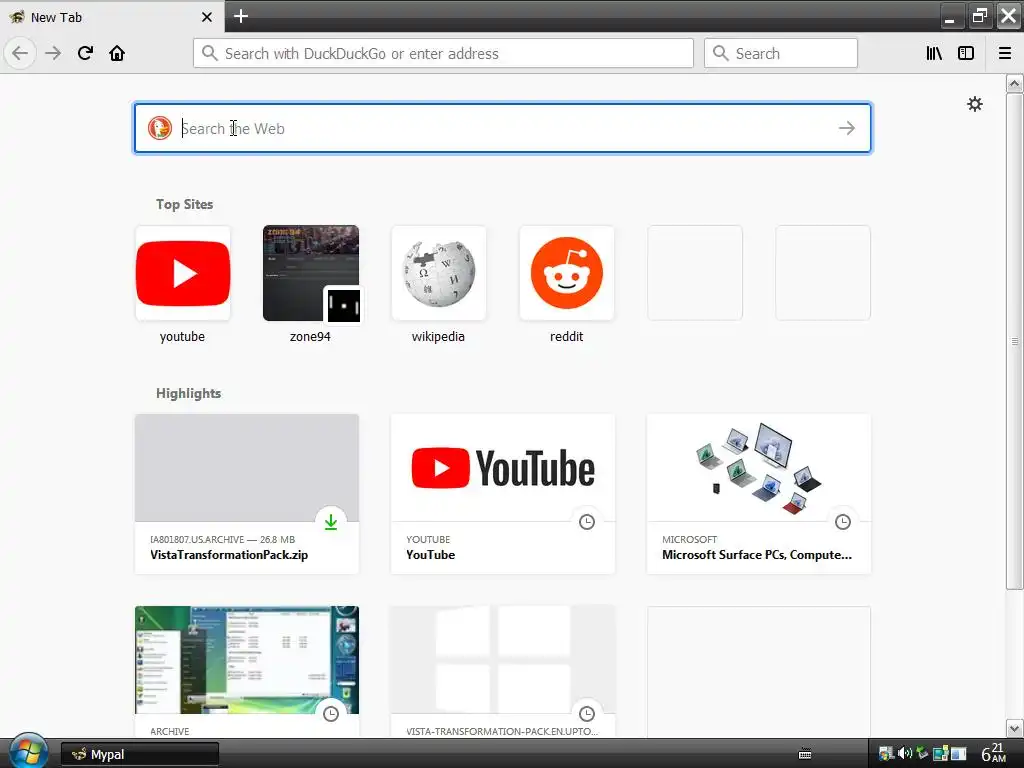Open Microsoft Surface PCs highlight card

[759, 494]
